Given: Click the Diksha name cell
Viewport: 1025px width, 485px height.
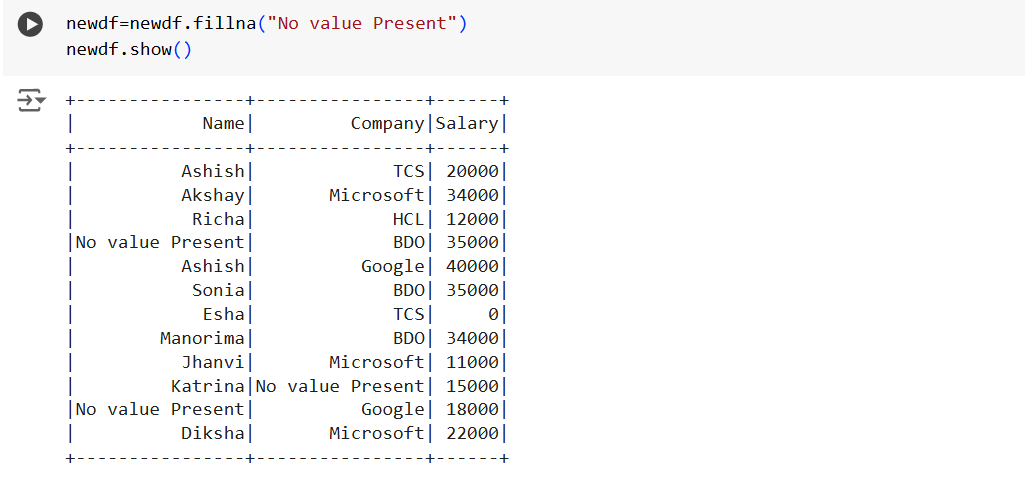Looking at the screenshot, I should coord(212,433).
